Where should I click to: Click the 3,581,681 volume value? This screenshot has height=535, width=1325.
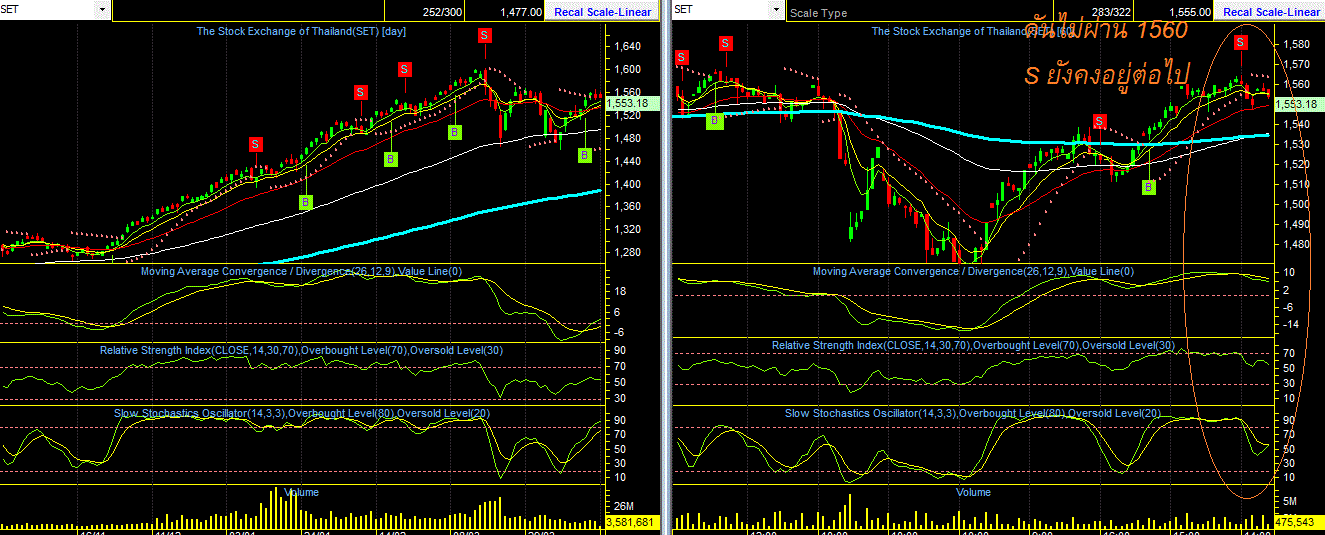tap(630, 522)
